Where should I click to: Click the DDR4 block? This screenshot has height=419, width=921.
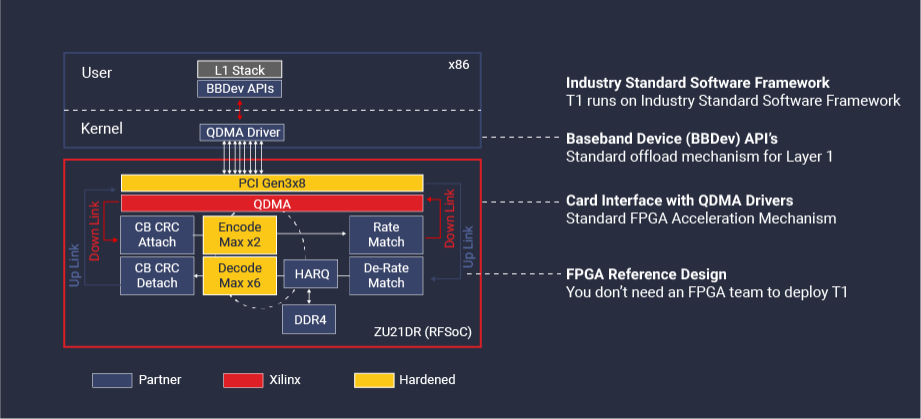(309, 319)
